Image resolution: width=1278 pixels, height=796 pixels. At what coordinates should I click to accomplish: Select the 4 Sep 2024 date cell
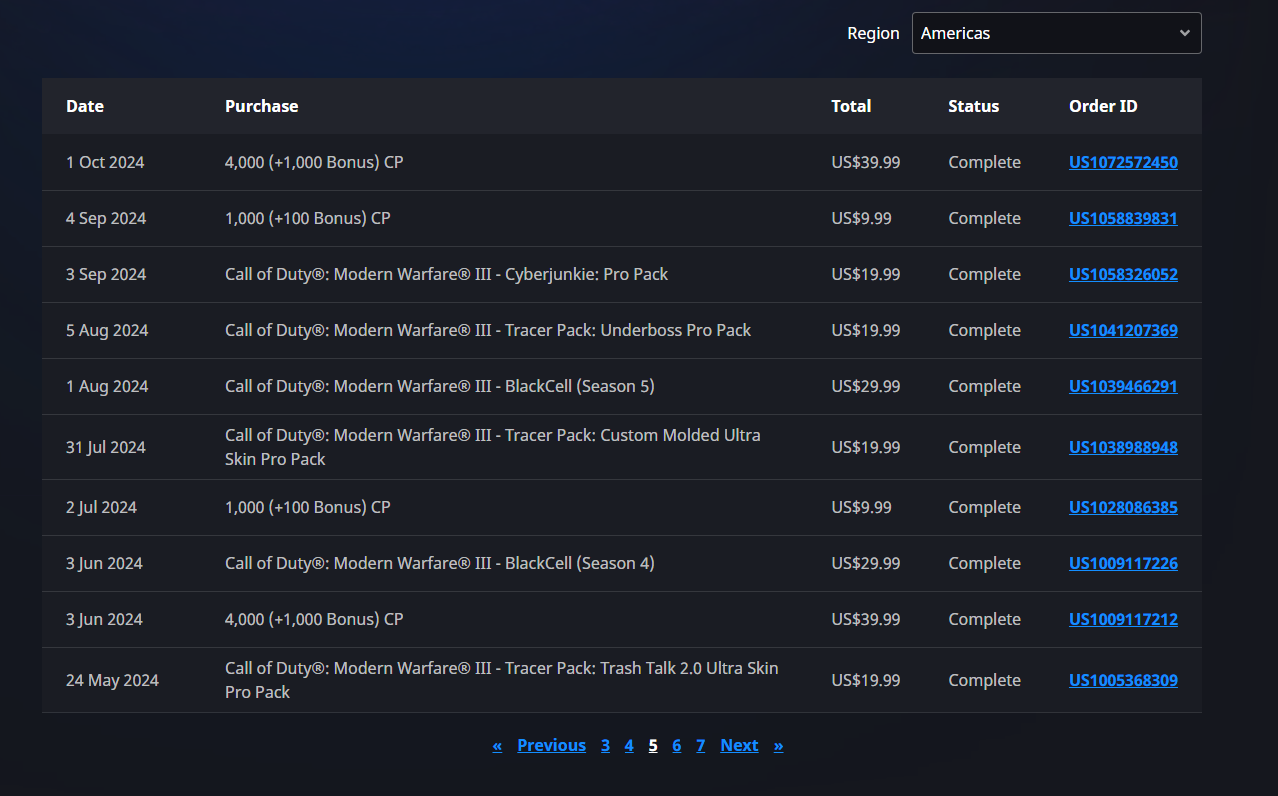tap(106, 218)
